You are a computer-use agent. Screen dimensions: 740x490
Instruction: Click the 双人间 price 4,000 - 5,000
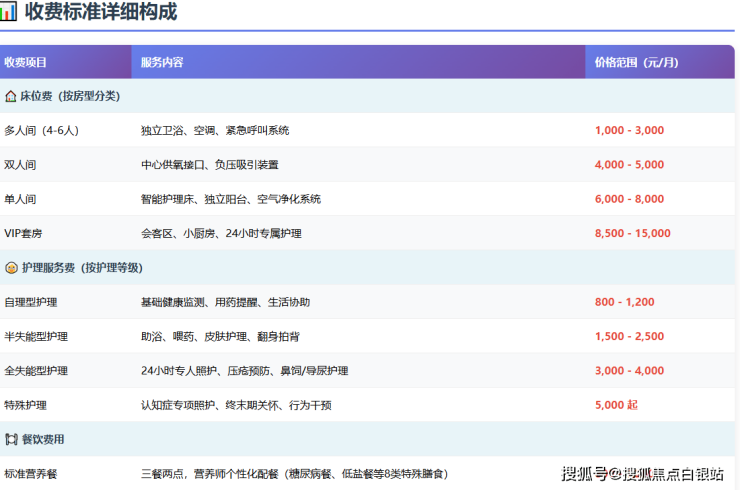[x=629, y=165]
